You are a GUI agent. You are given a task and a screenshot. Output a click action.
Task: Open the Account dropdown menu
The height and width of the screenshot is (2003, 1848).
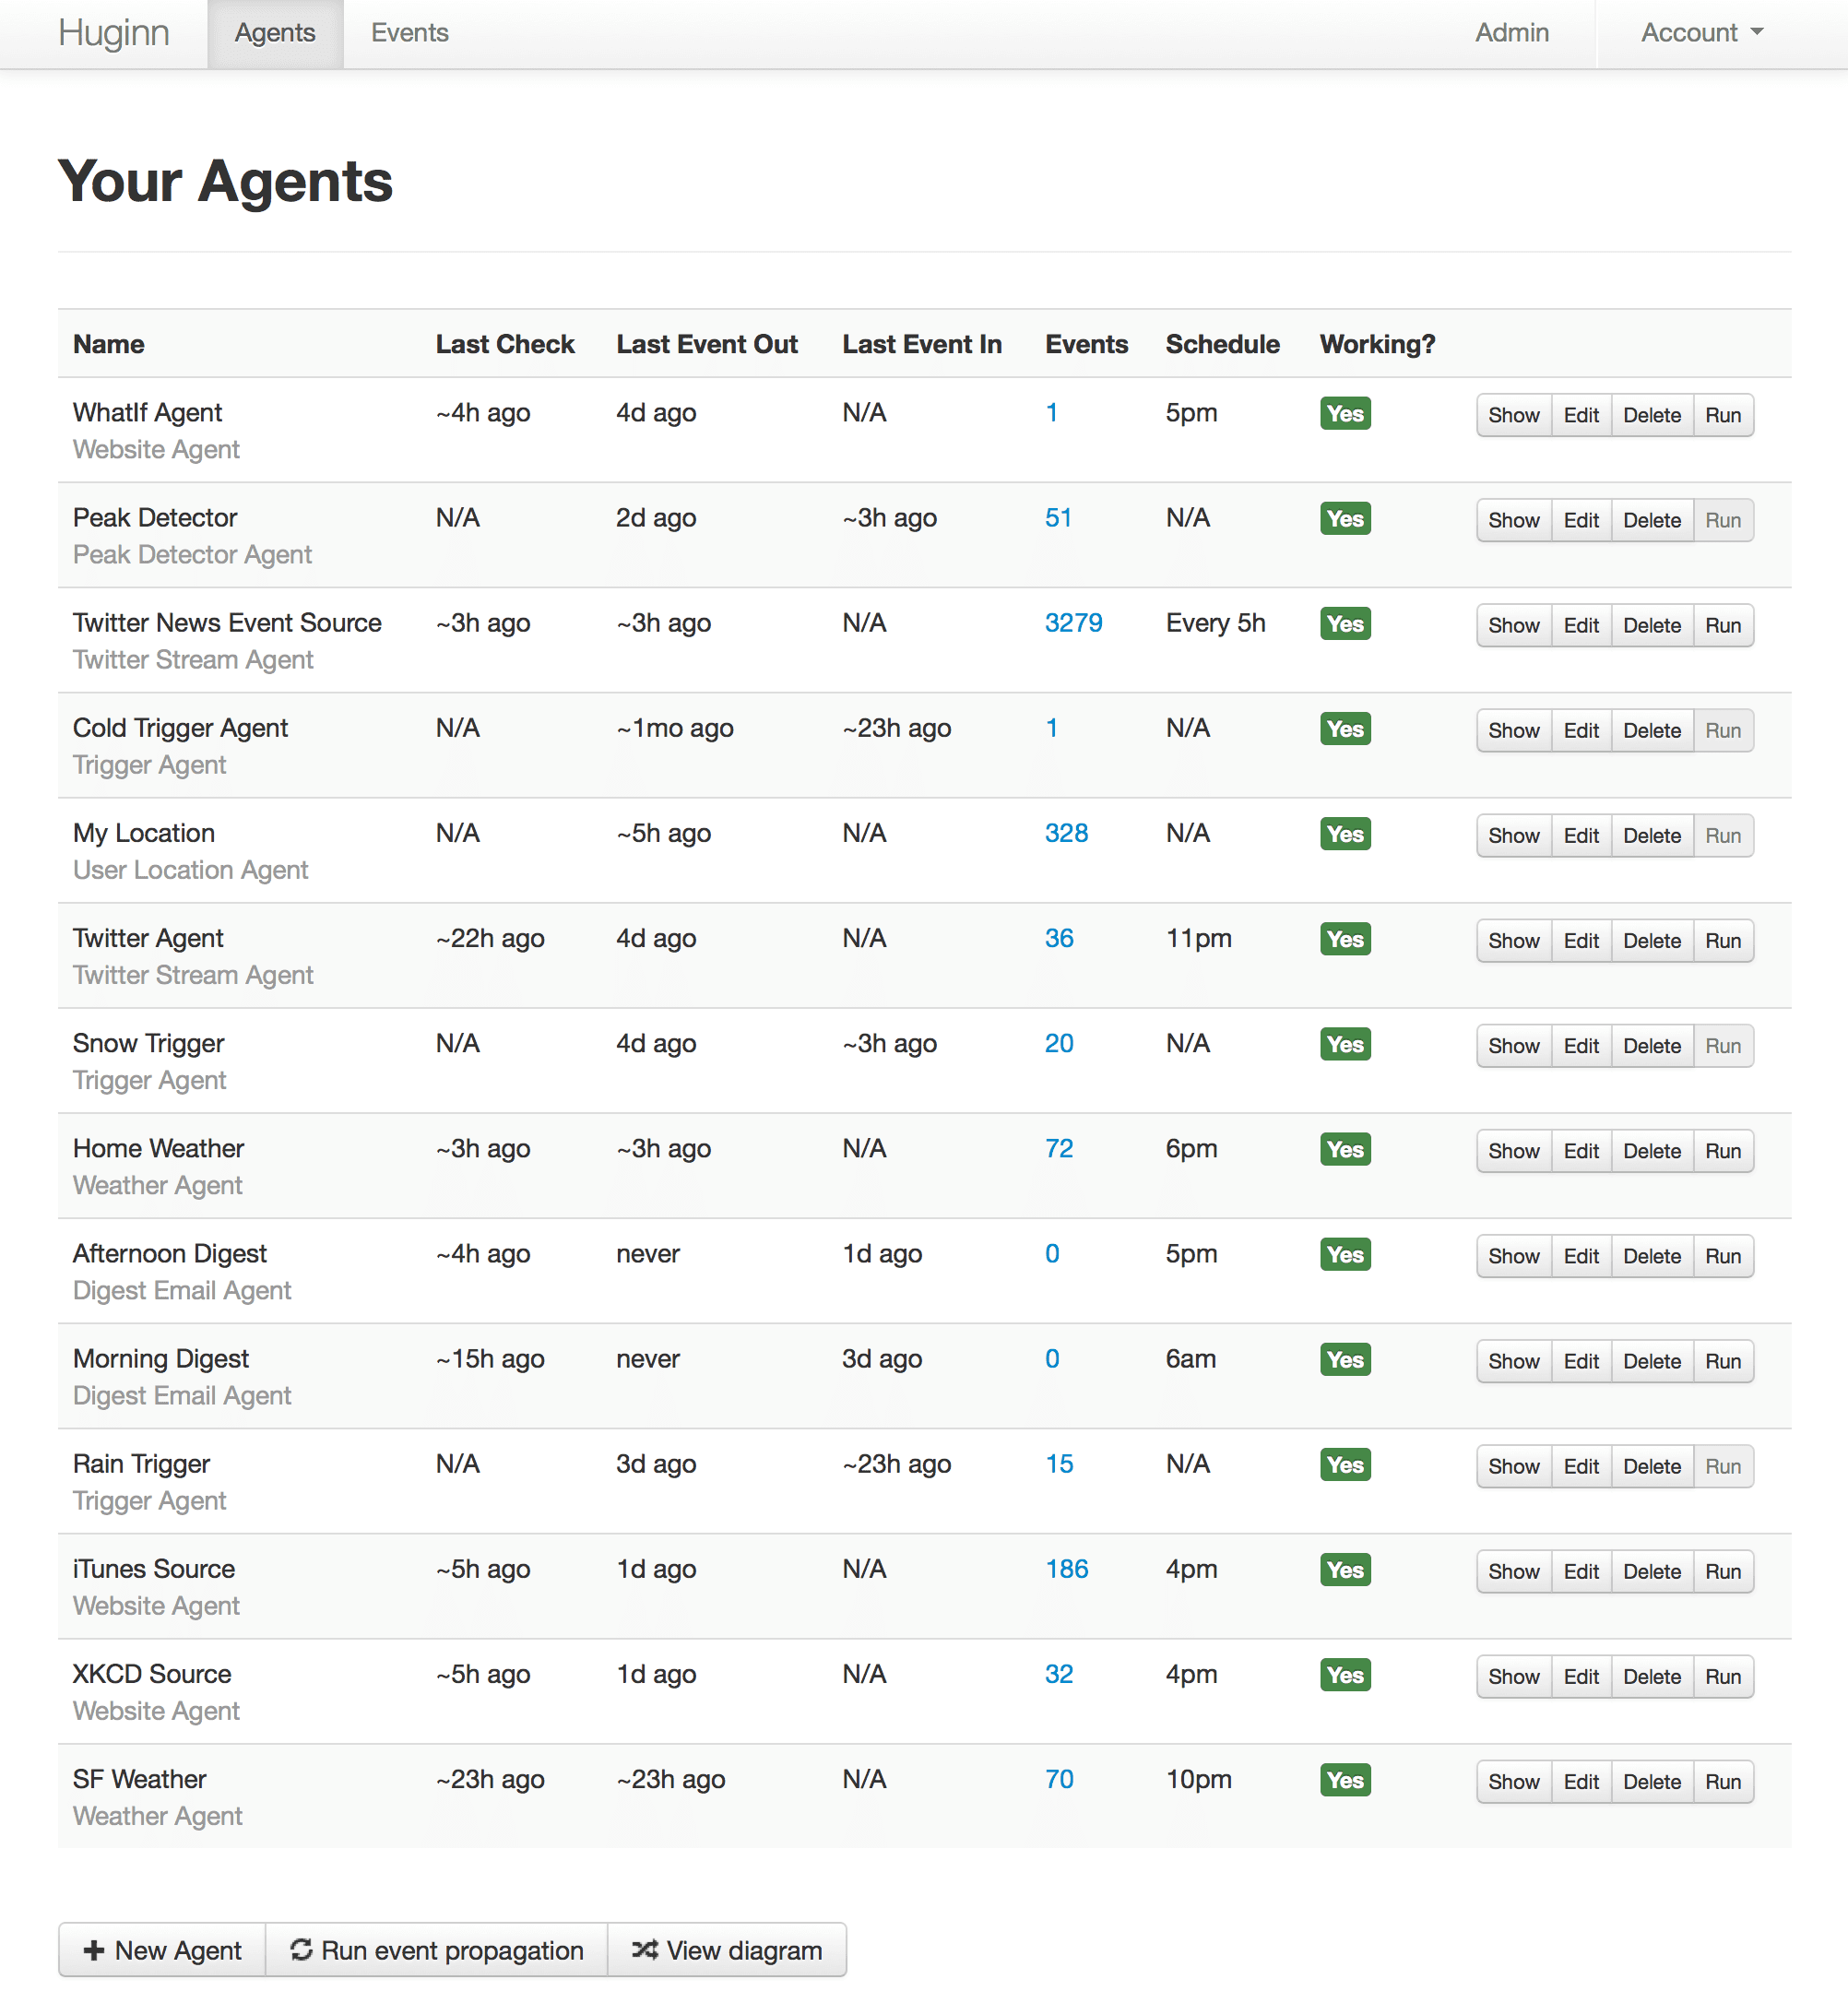(1701, 33)
